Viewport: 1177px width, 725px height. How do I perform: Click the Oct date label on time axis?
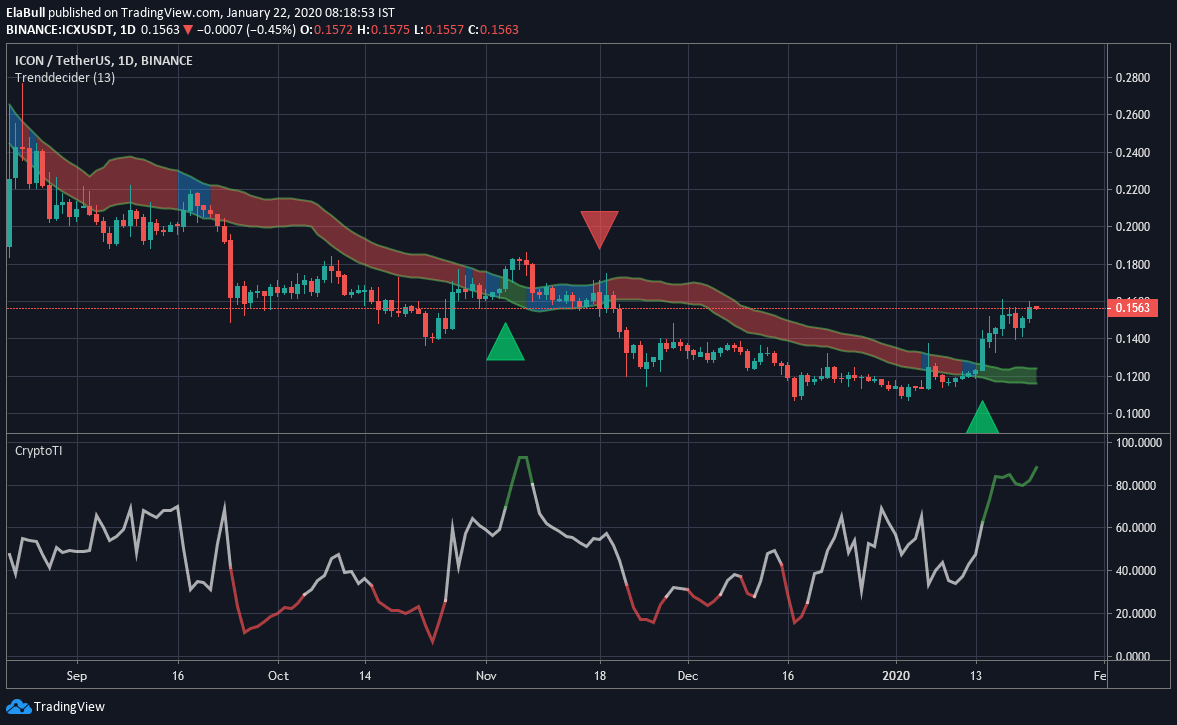[x=278, y=675]
